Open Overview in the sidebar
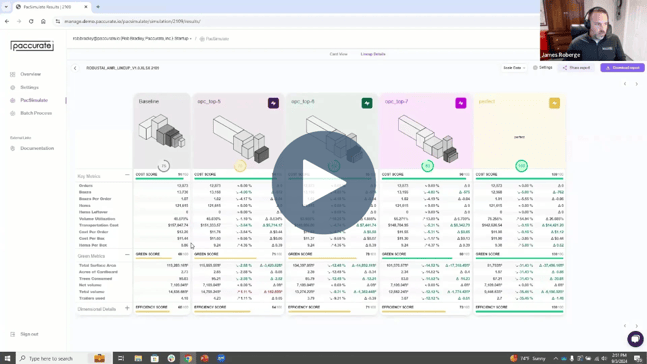Viewport: 647px width, 364px height. point(31,74)
